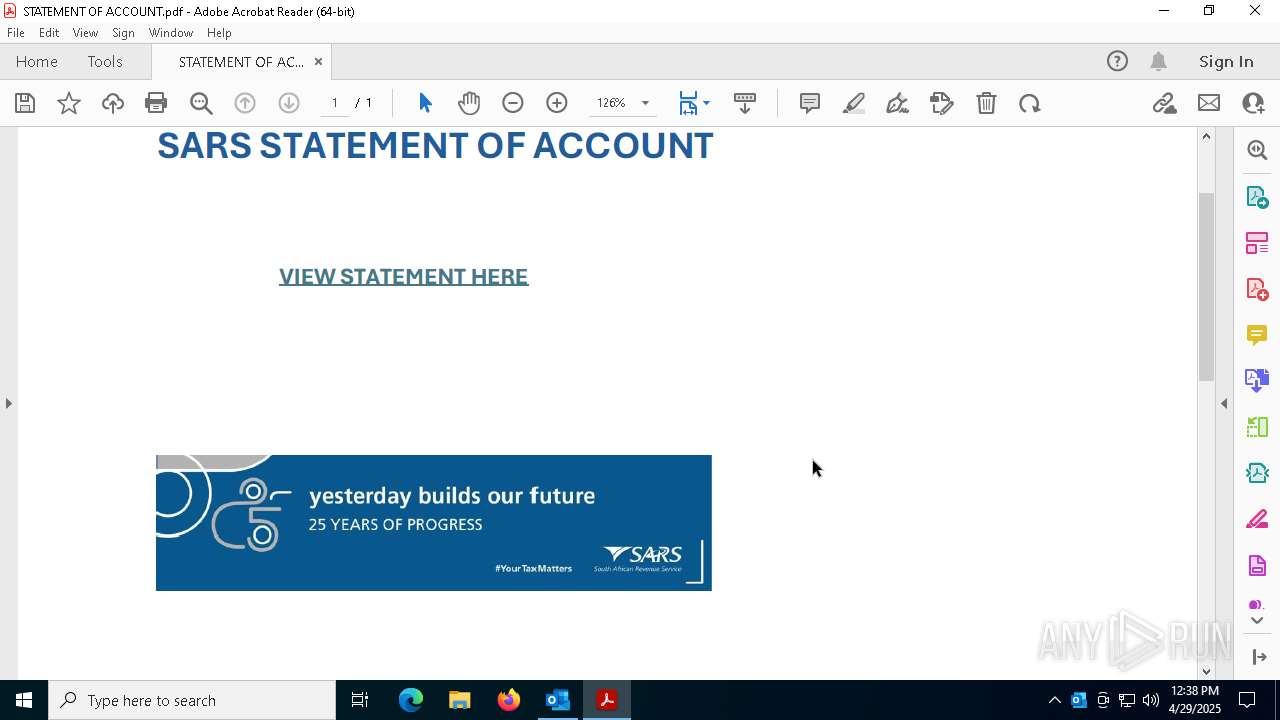1280x720 pixels.
Task: Rotate the page view
Action: (x=1030, y=103)
